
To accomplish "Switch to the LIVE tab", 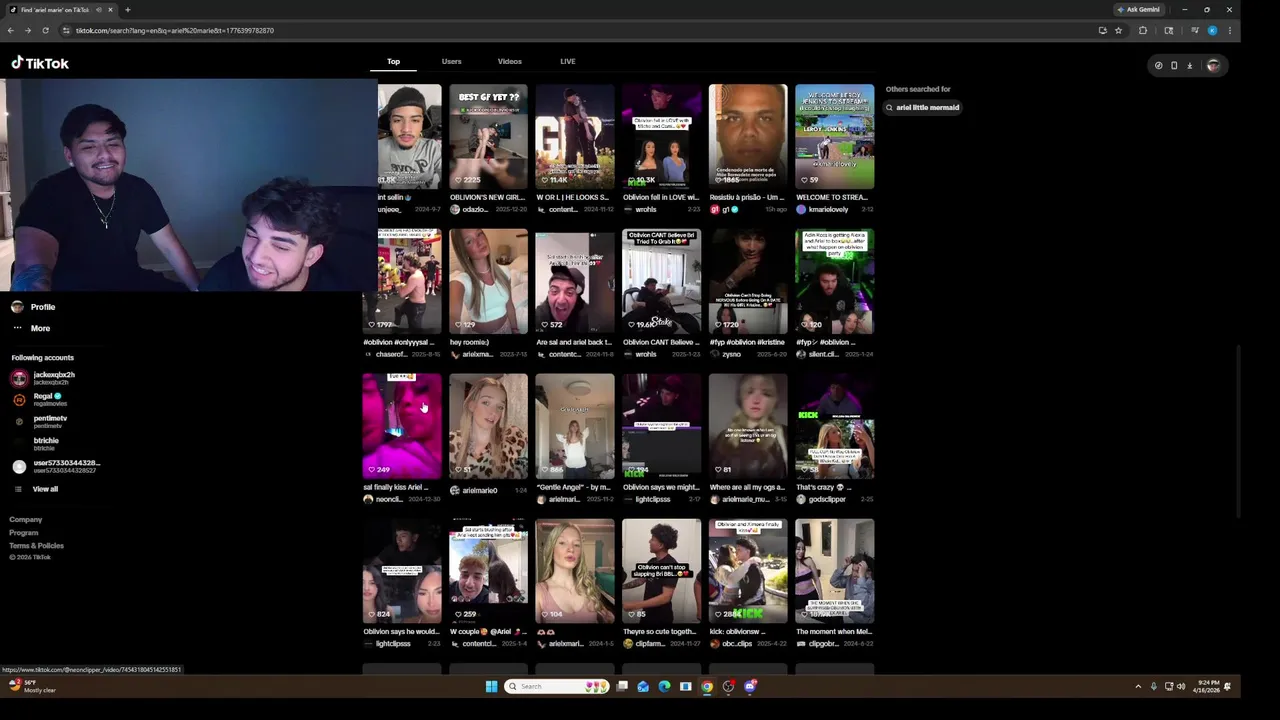I will tap(567, 61).
